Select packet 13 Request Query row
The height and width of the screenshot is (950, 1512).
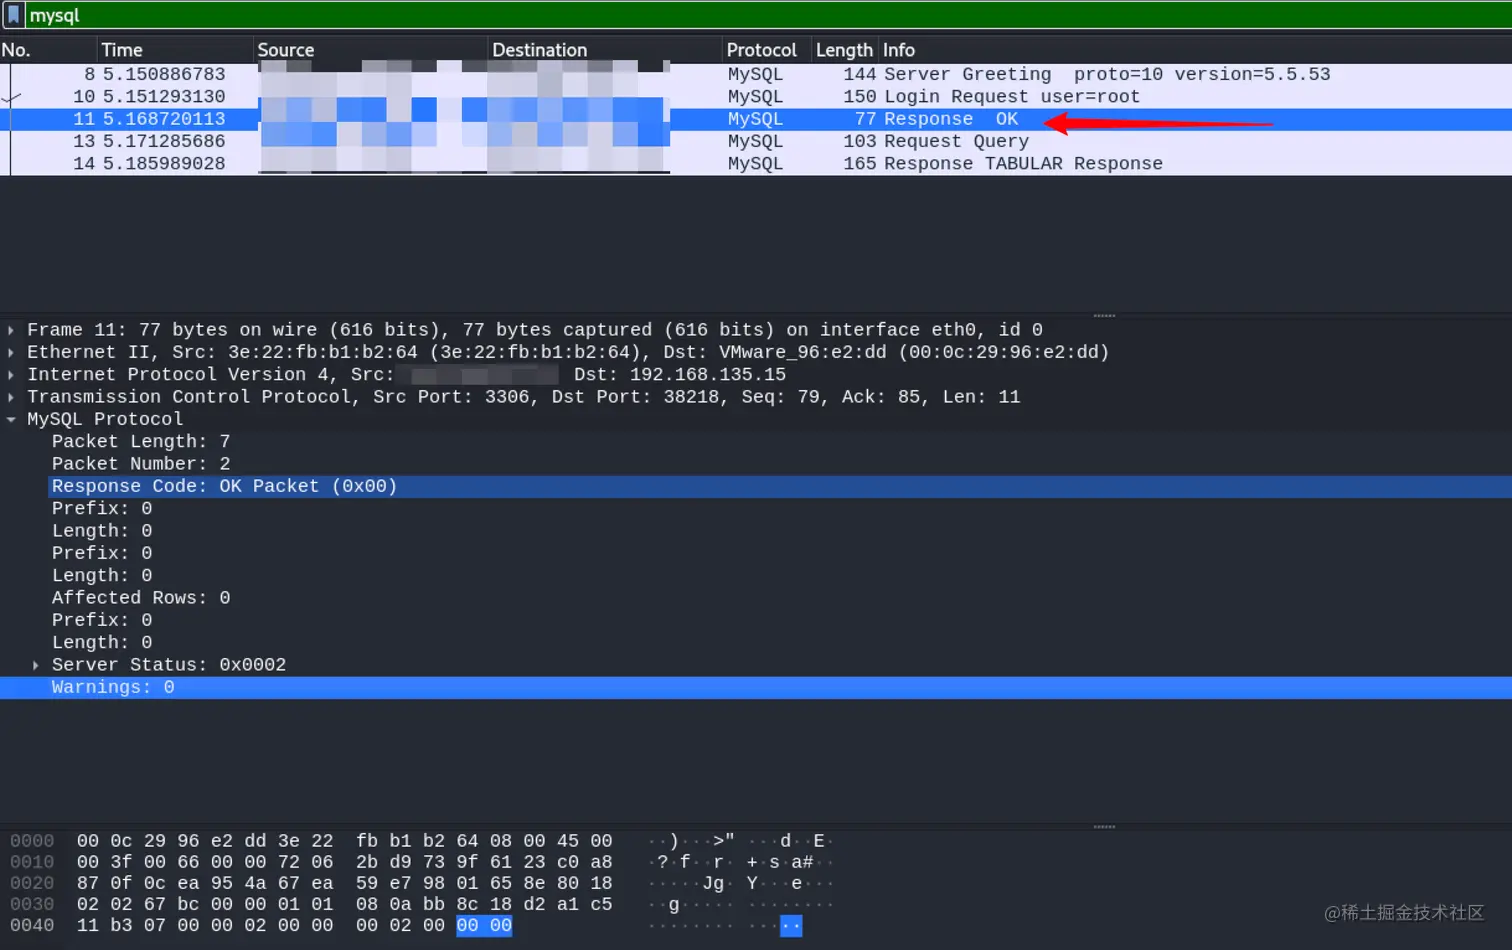click(x=756, y=142)
